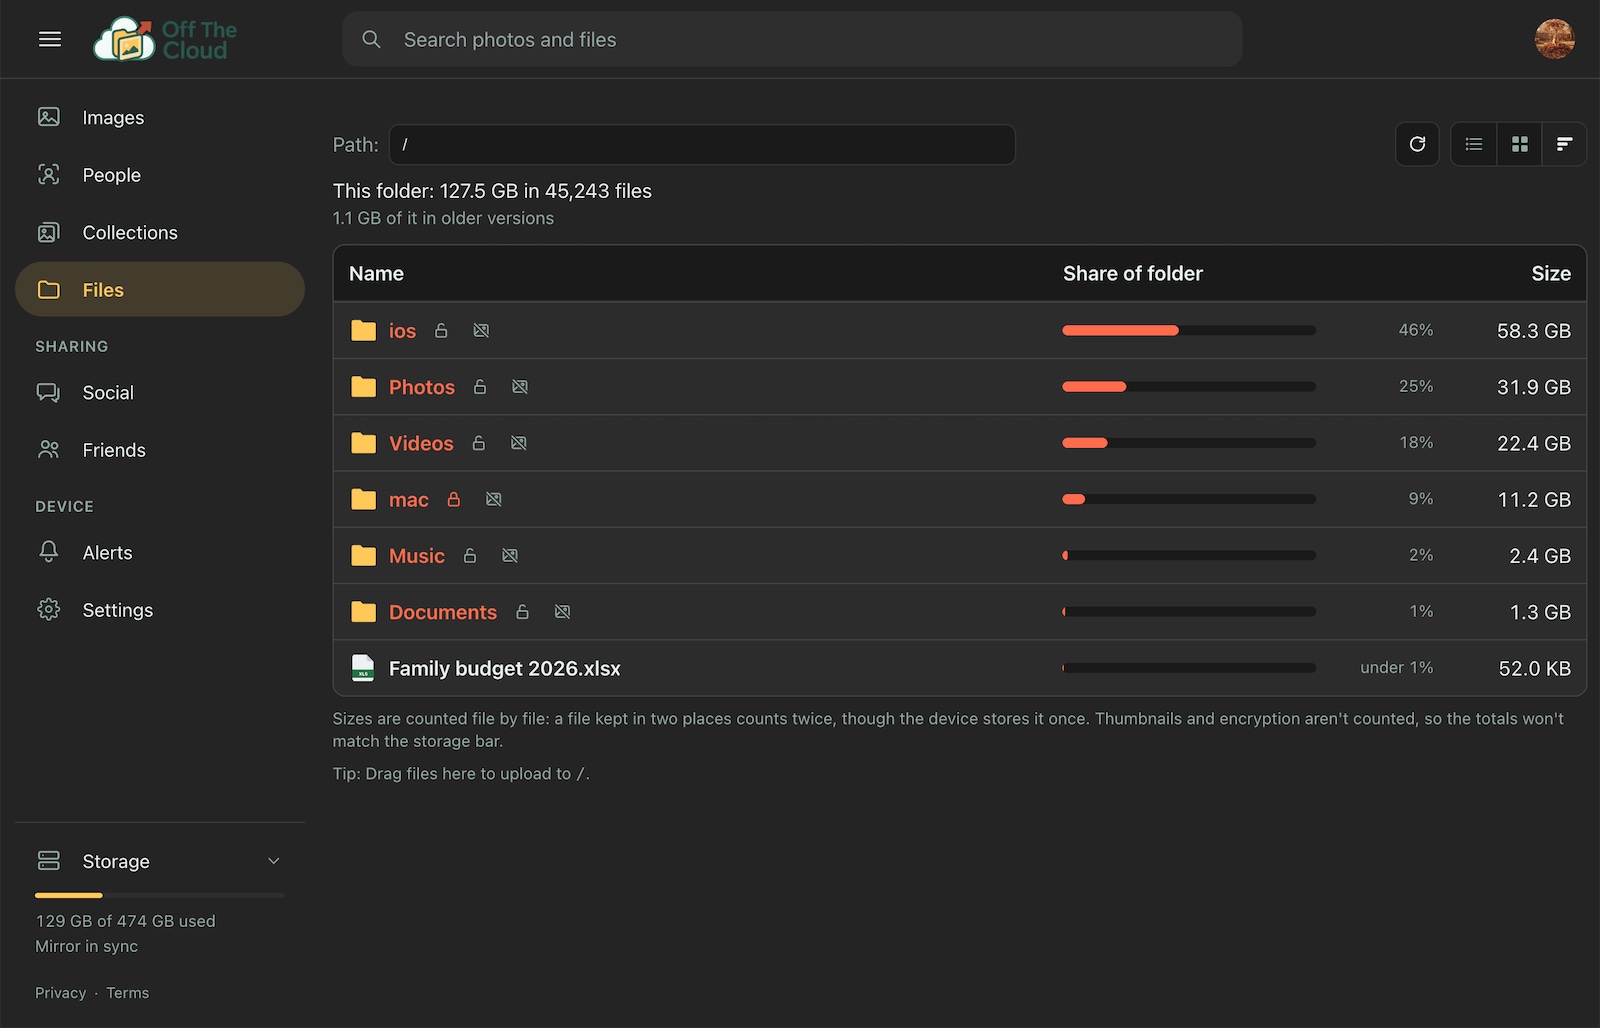
Task: Switch to list view
Action: tap(1474, 144)
